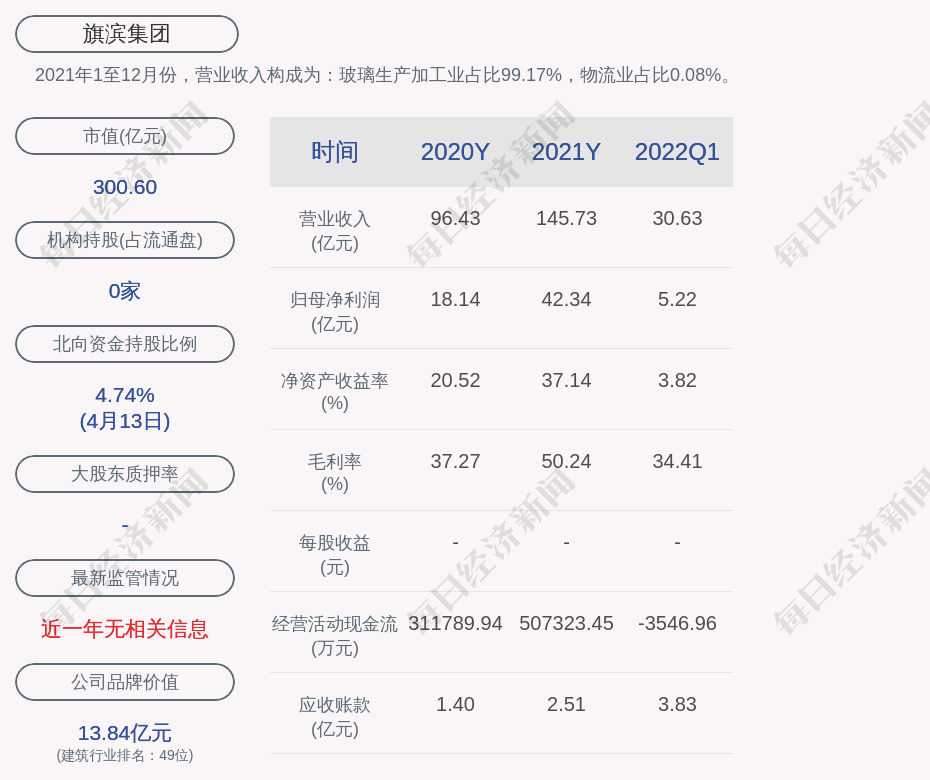Click the 归母净利润 row label
Screen dimensions: 930x780
tap(335, 311)
